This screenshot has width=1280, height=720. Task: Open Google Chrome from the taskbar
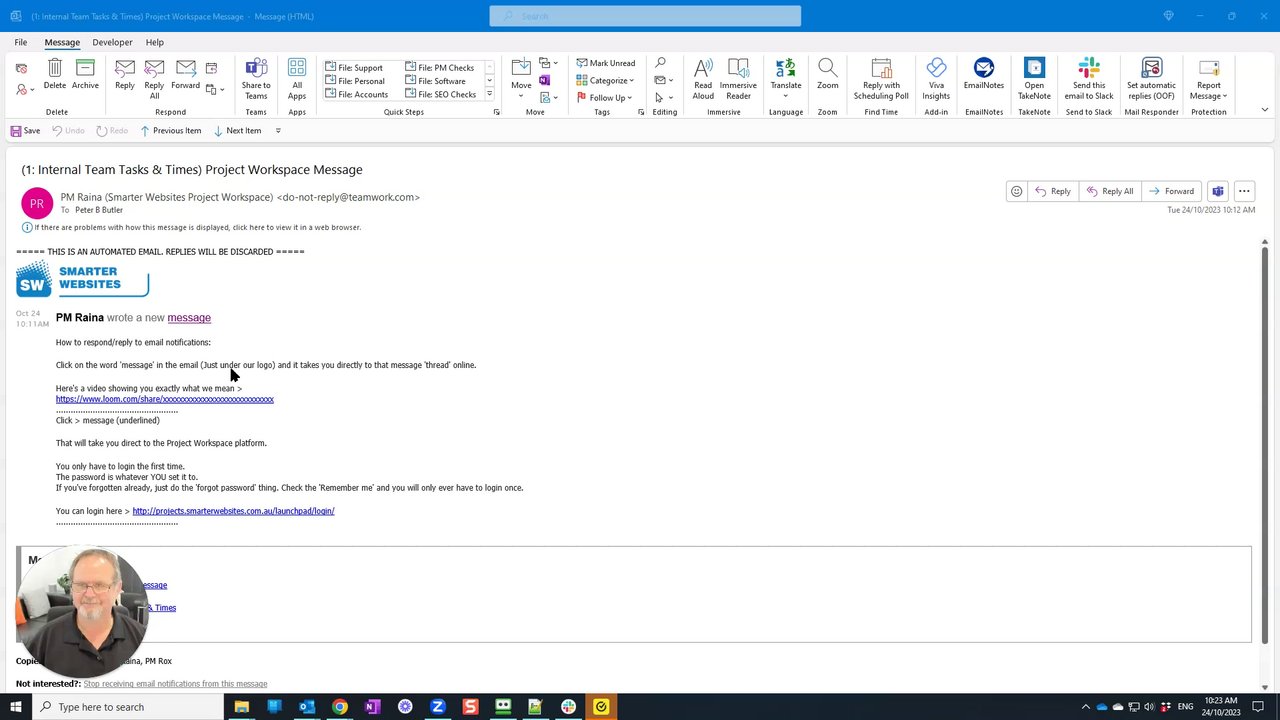tap(340, 707)
